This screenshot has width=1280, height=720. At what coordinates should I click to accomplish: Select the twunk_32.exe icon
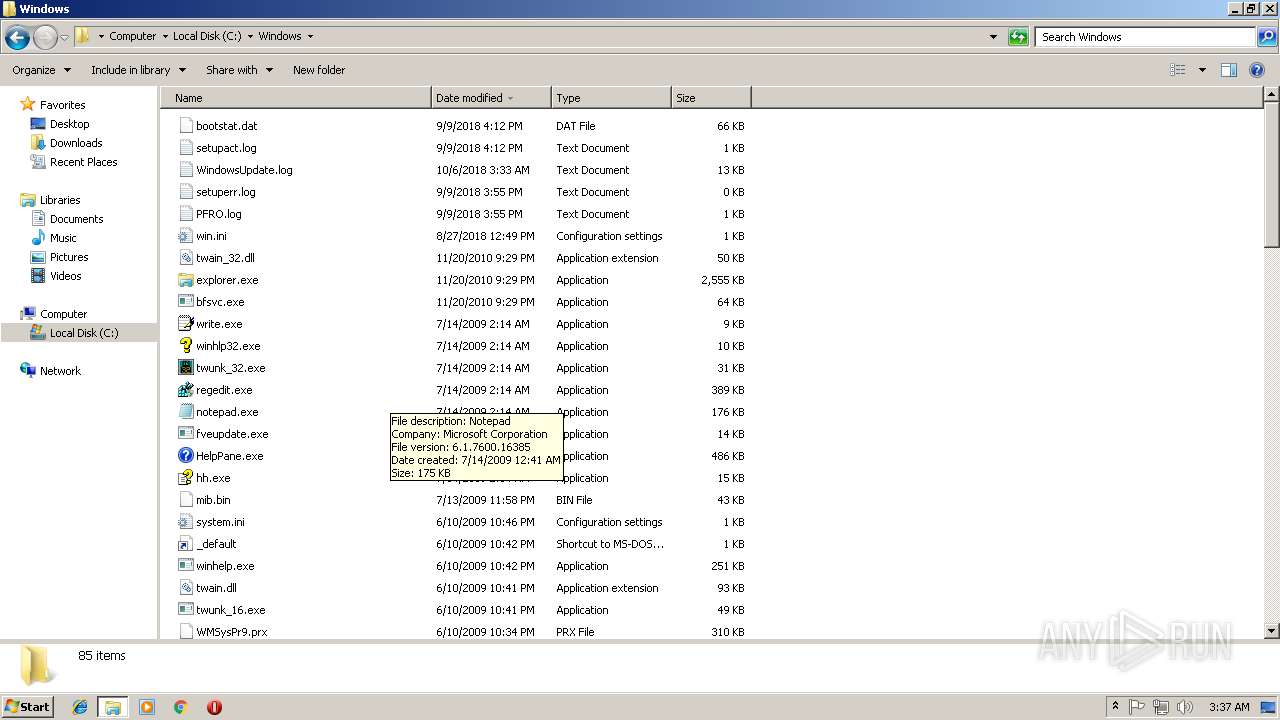coord(185,368)
